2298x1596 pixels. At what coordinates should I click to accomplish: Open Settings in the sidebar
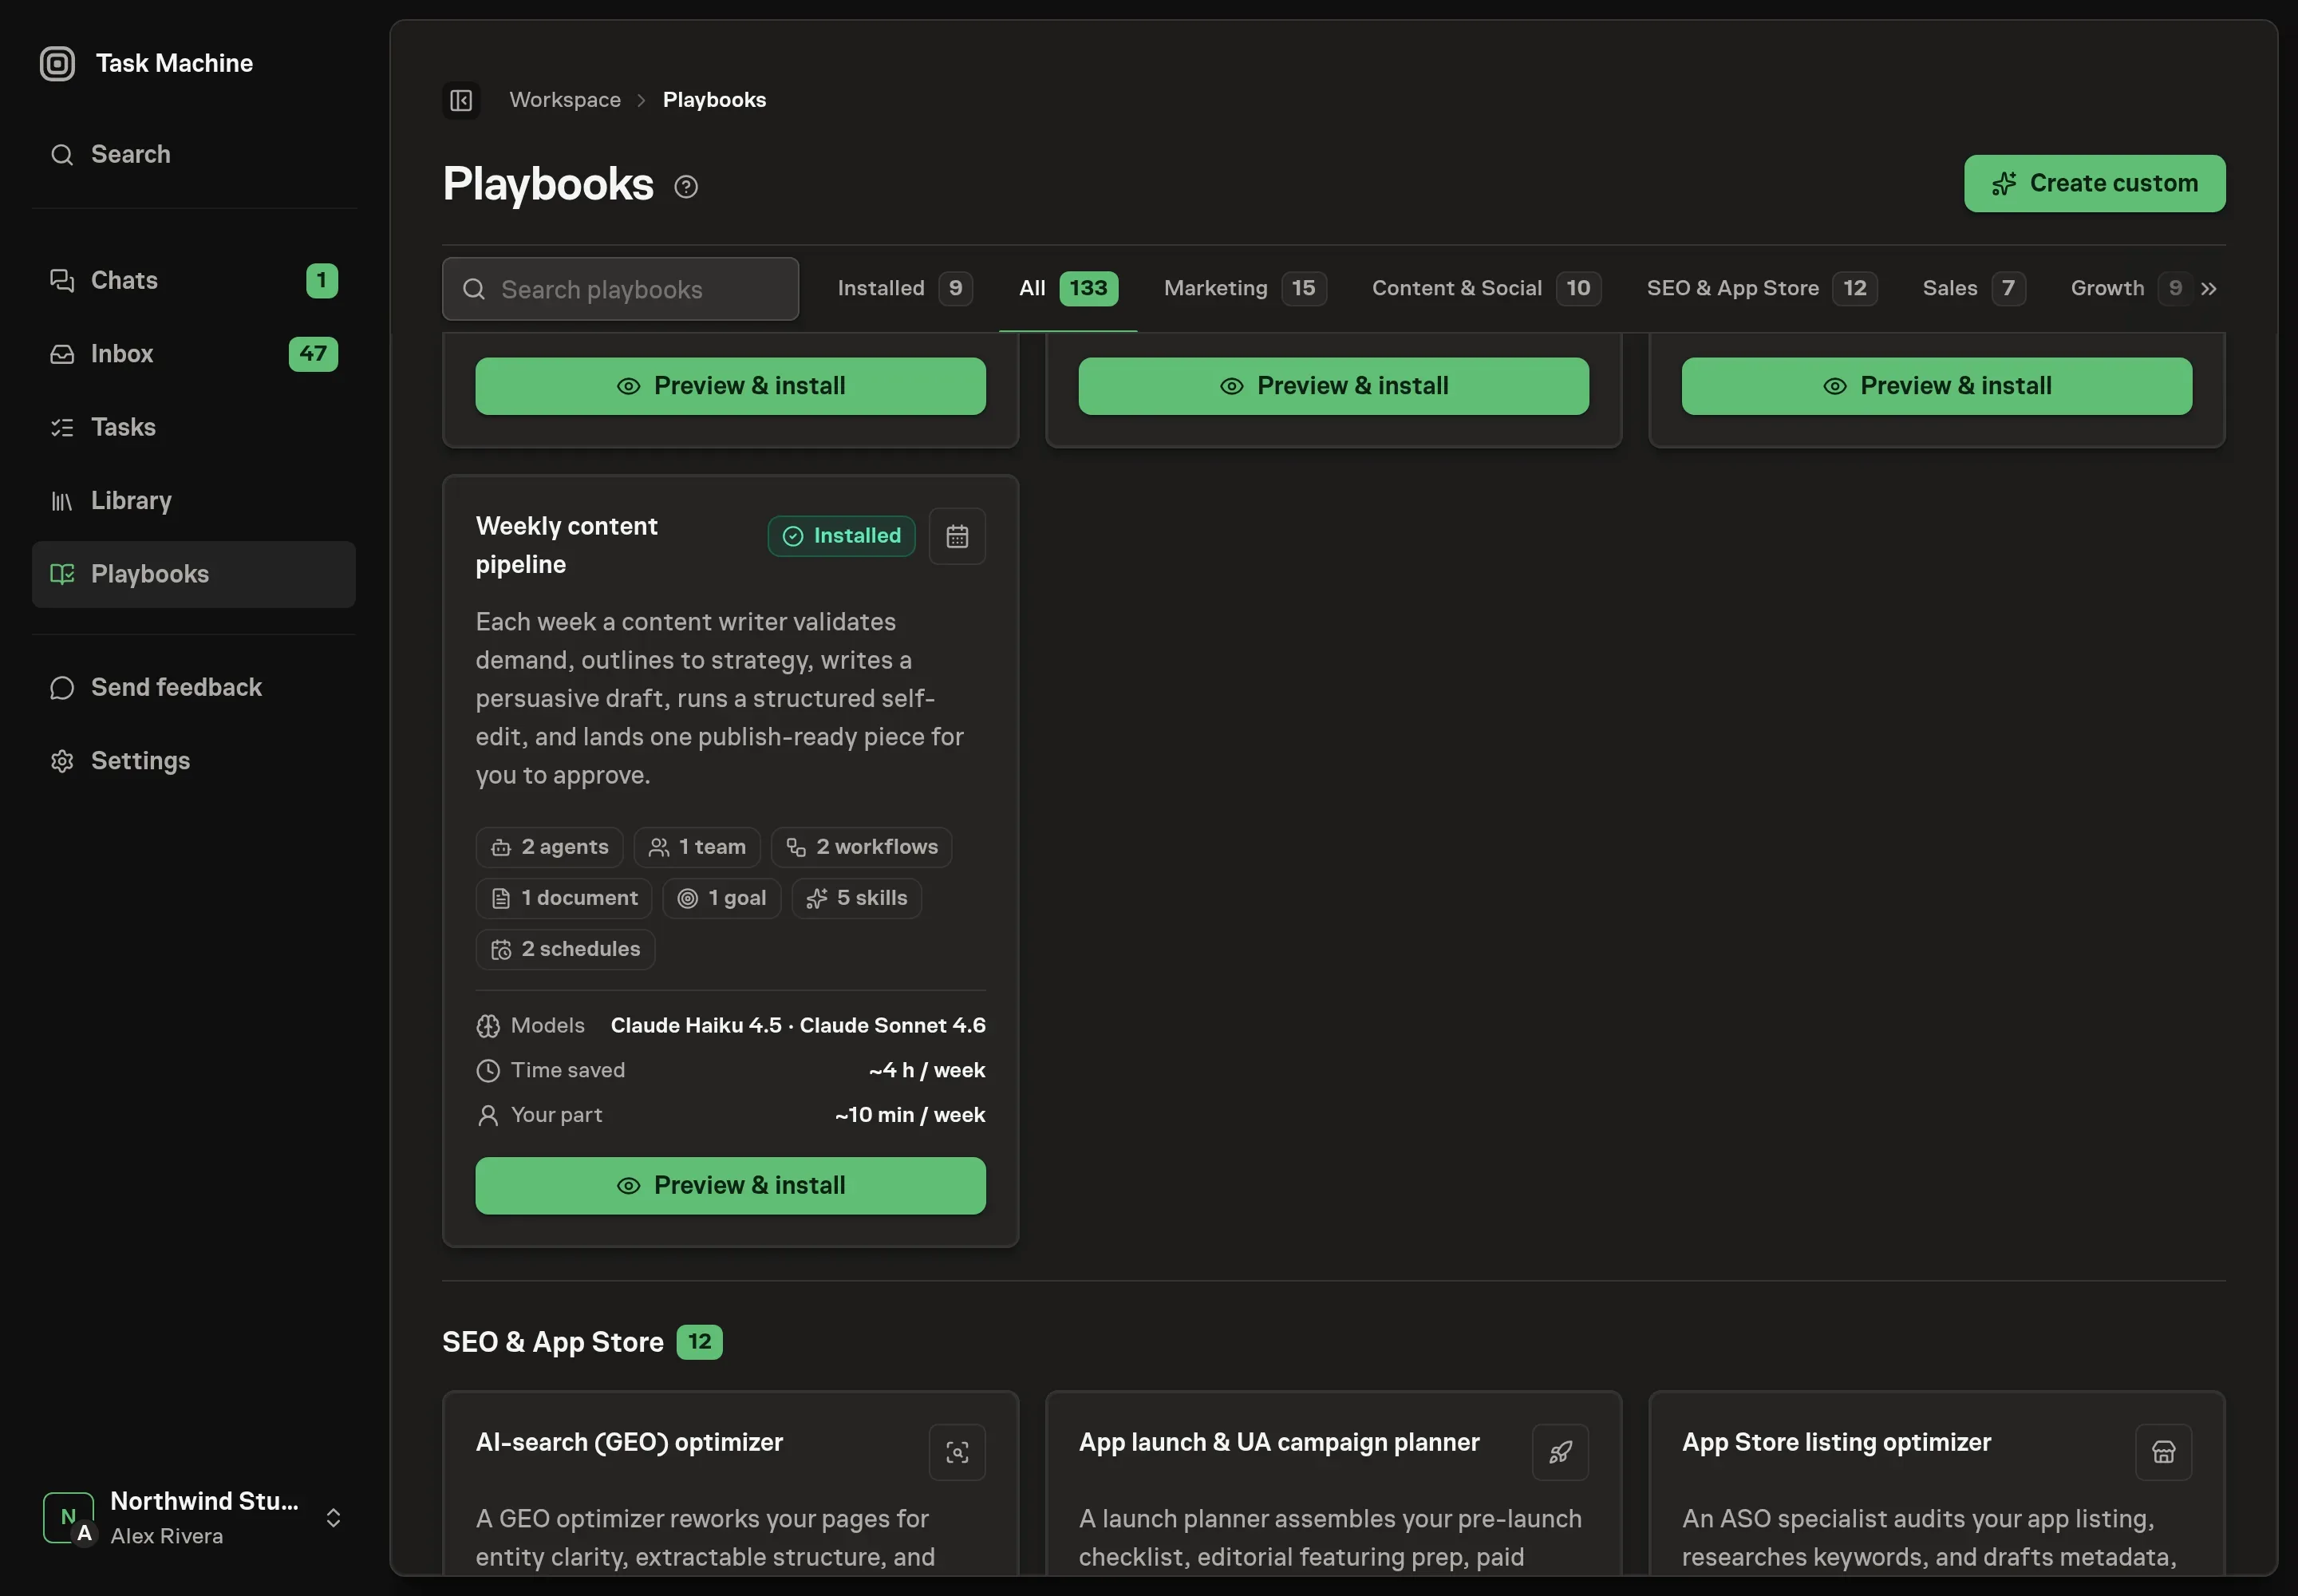pyautogui.click(x=194, y=761)
